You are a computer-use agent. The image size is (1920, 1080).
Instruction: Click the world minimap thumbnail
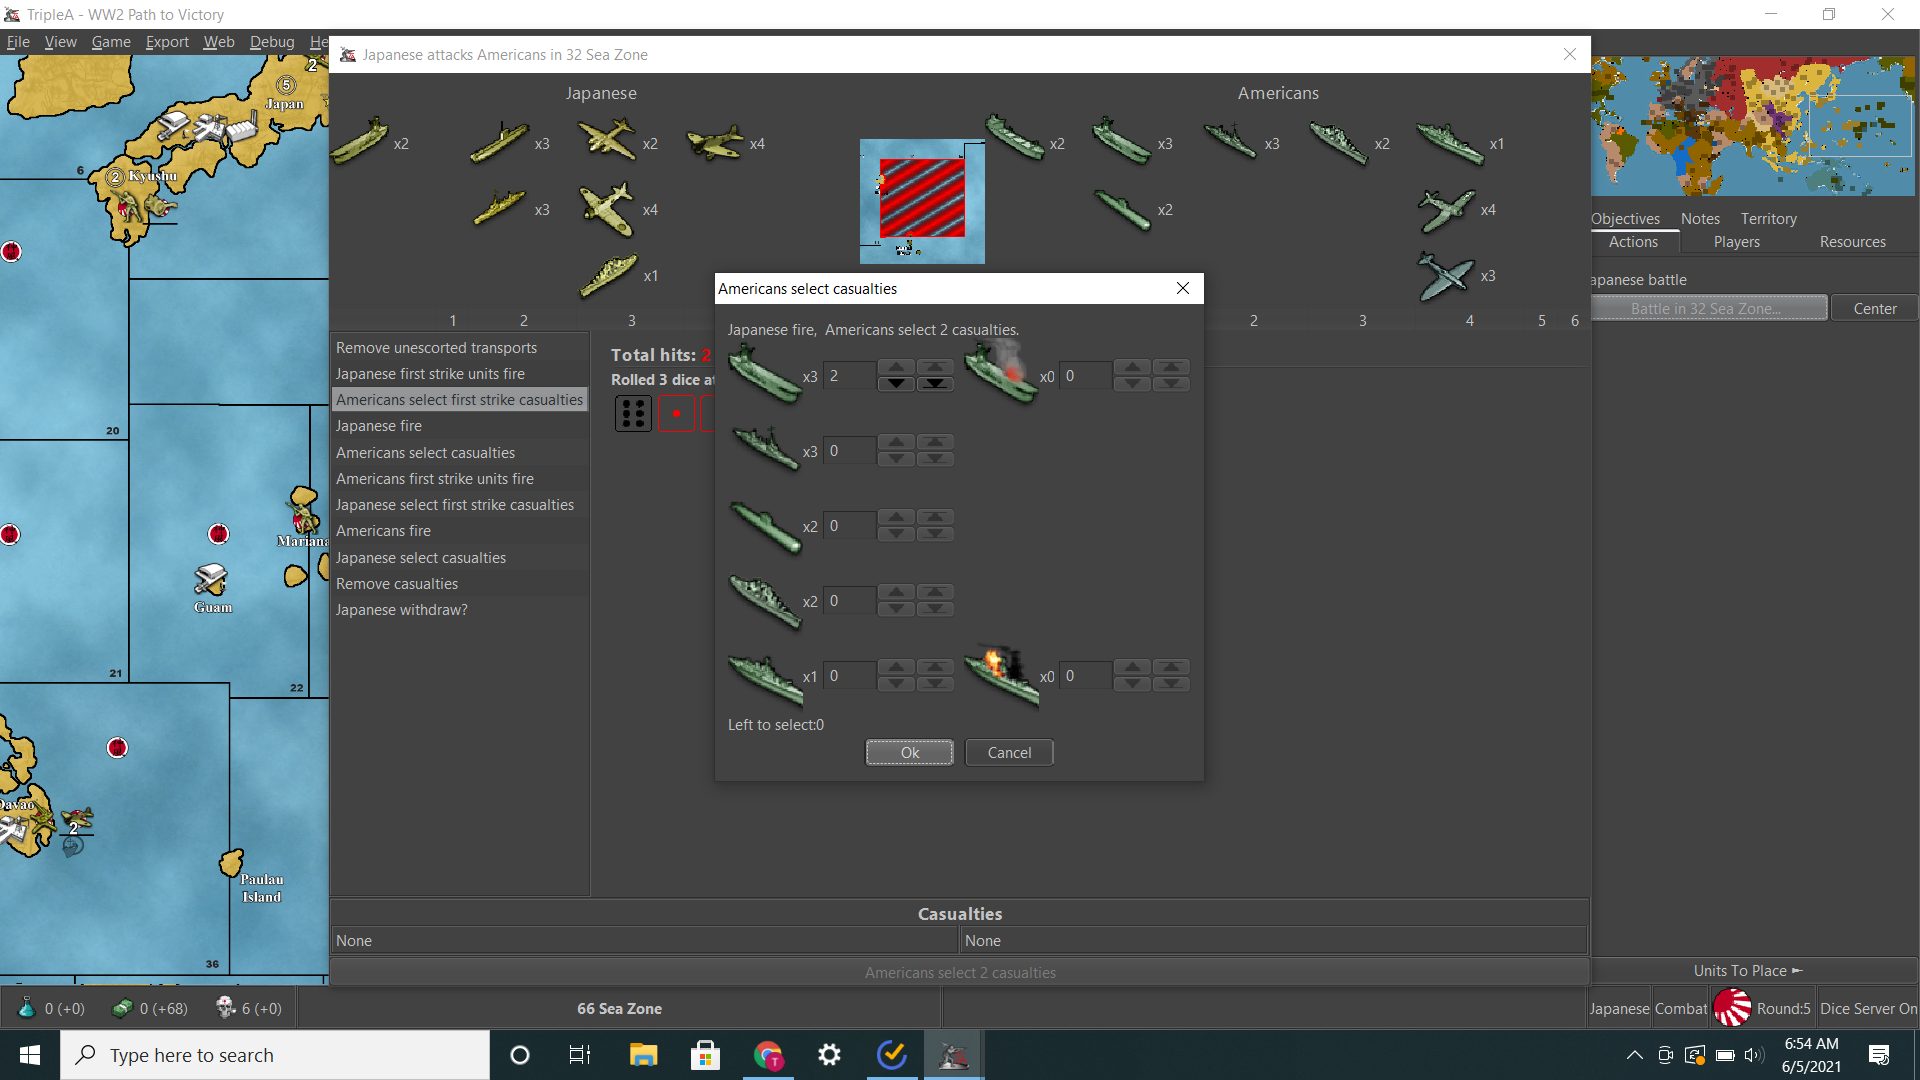point(1753,126)
